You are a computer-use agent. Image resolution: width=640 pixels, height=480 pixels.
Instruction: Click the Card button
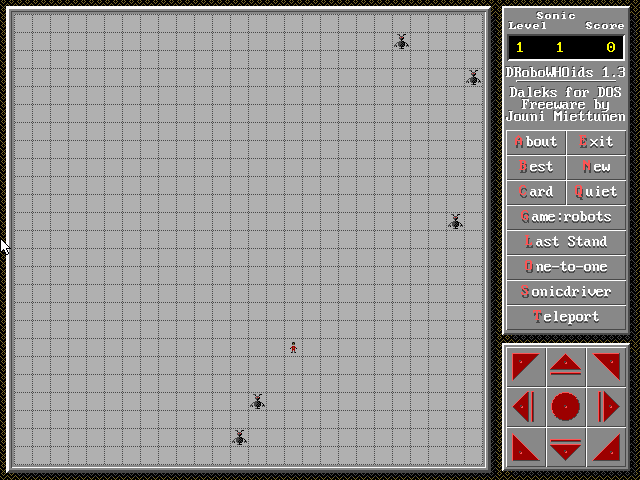[536, 192]
